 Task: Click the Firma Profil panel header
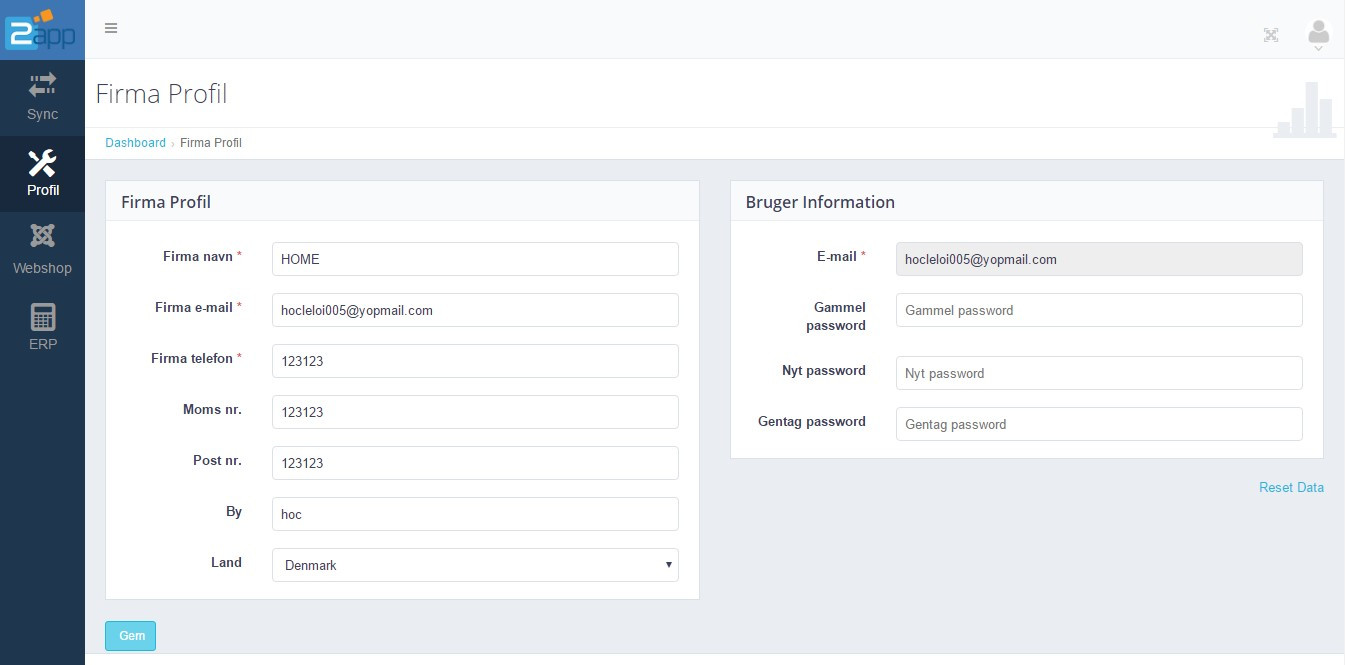(x=166, y=202)
